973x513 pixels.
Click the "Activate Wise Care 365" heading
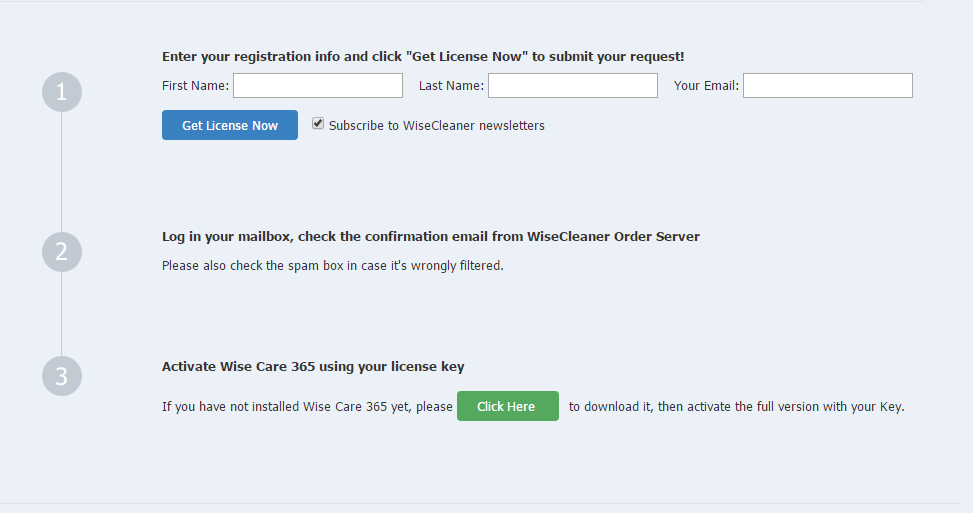click(313, 367)
